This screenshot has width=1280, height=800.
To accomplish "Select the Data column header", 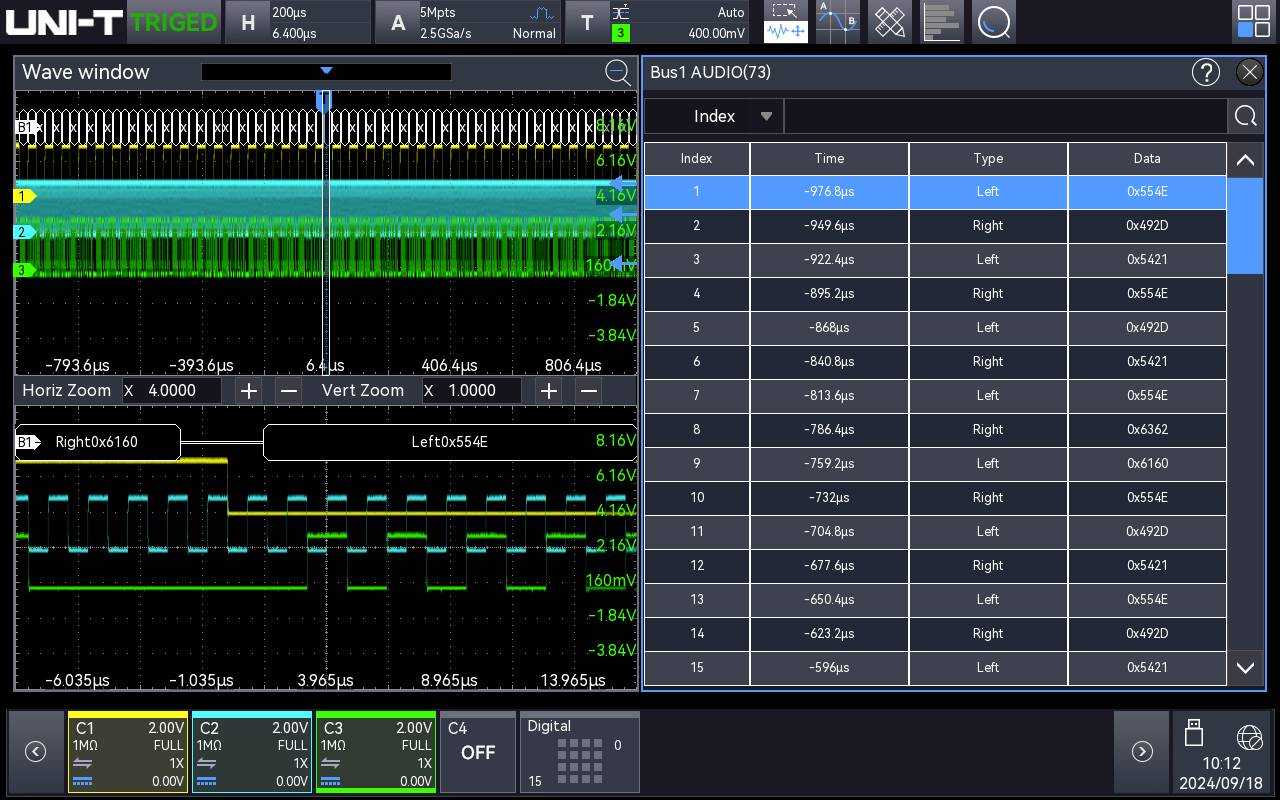I will click(1146, 158).
